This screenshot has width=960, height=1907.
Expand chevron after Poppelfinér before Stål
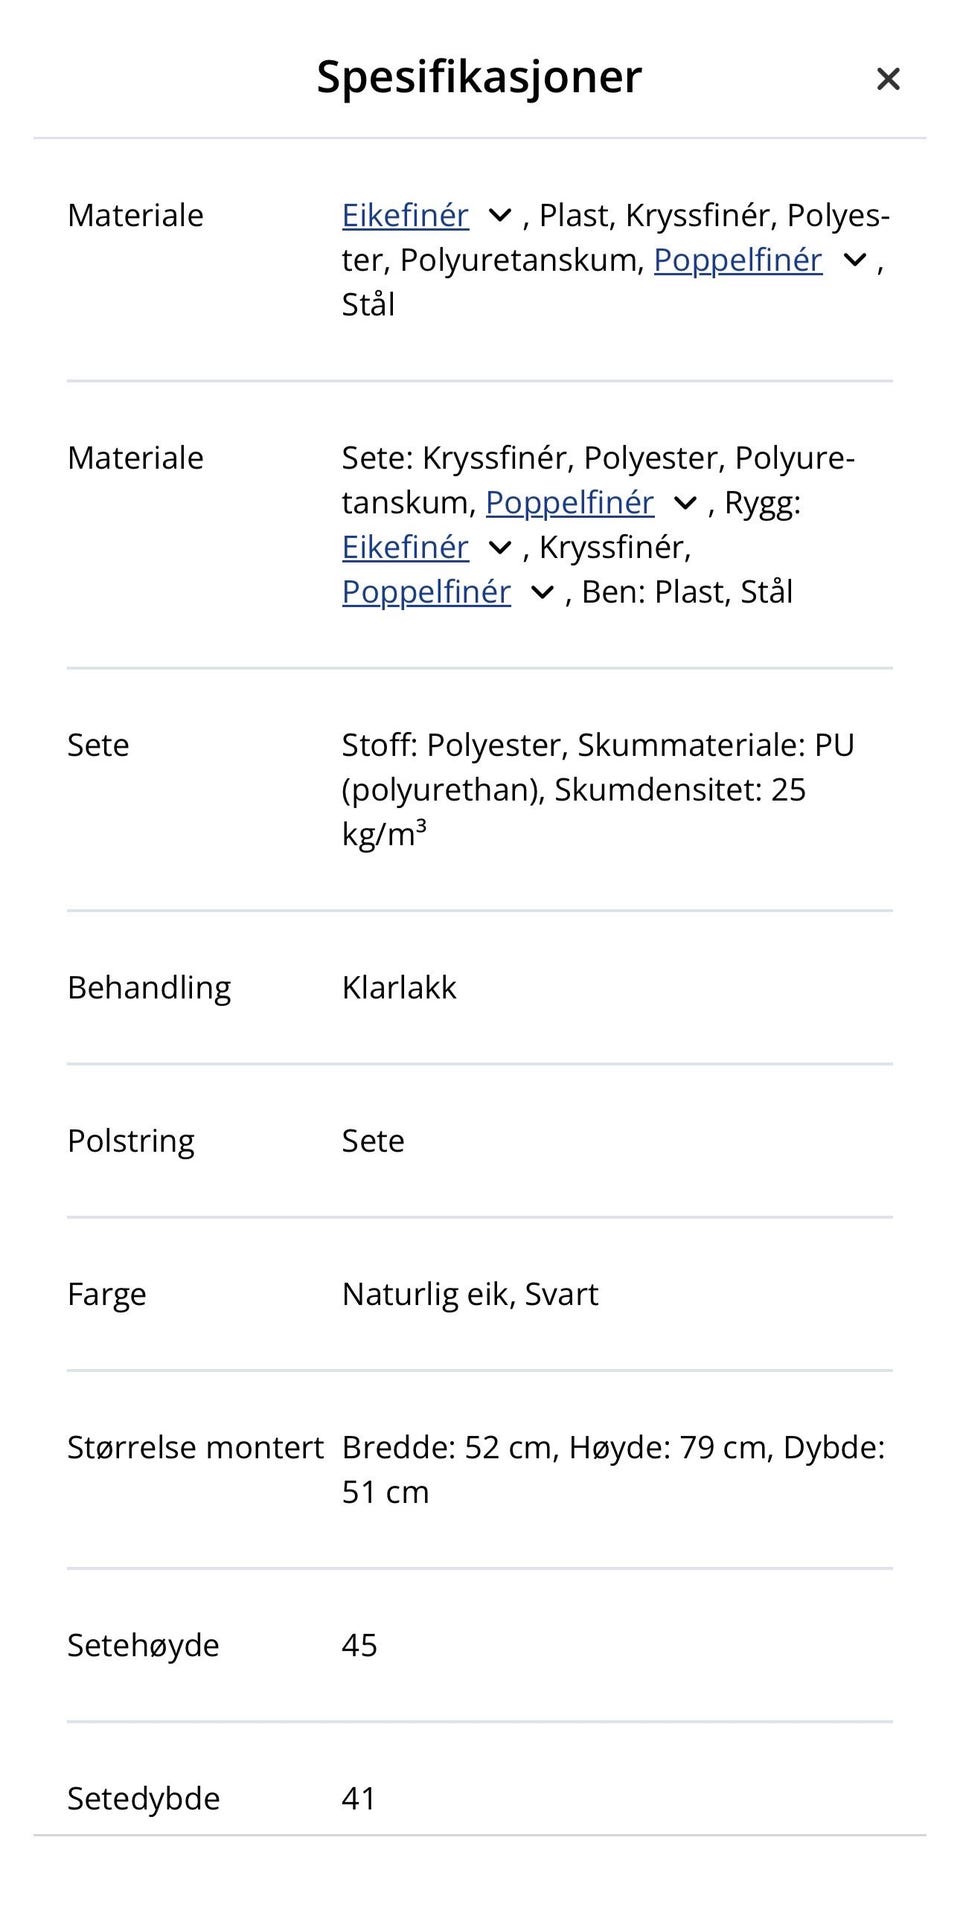[855, 260]
